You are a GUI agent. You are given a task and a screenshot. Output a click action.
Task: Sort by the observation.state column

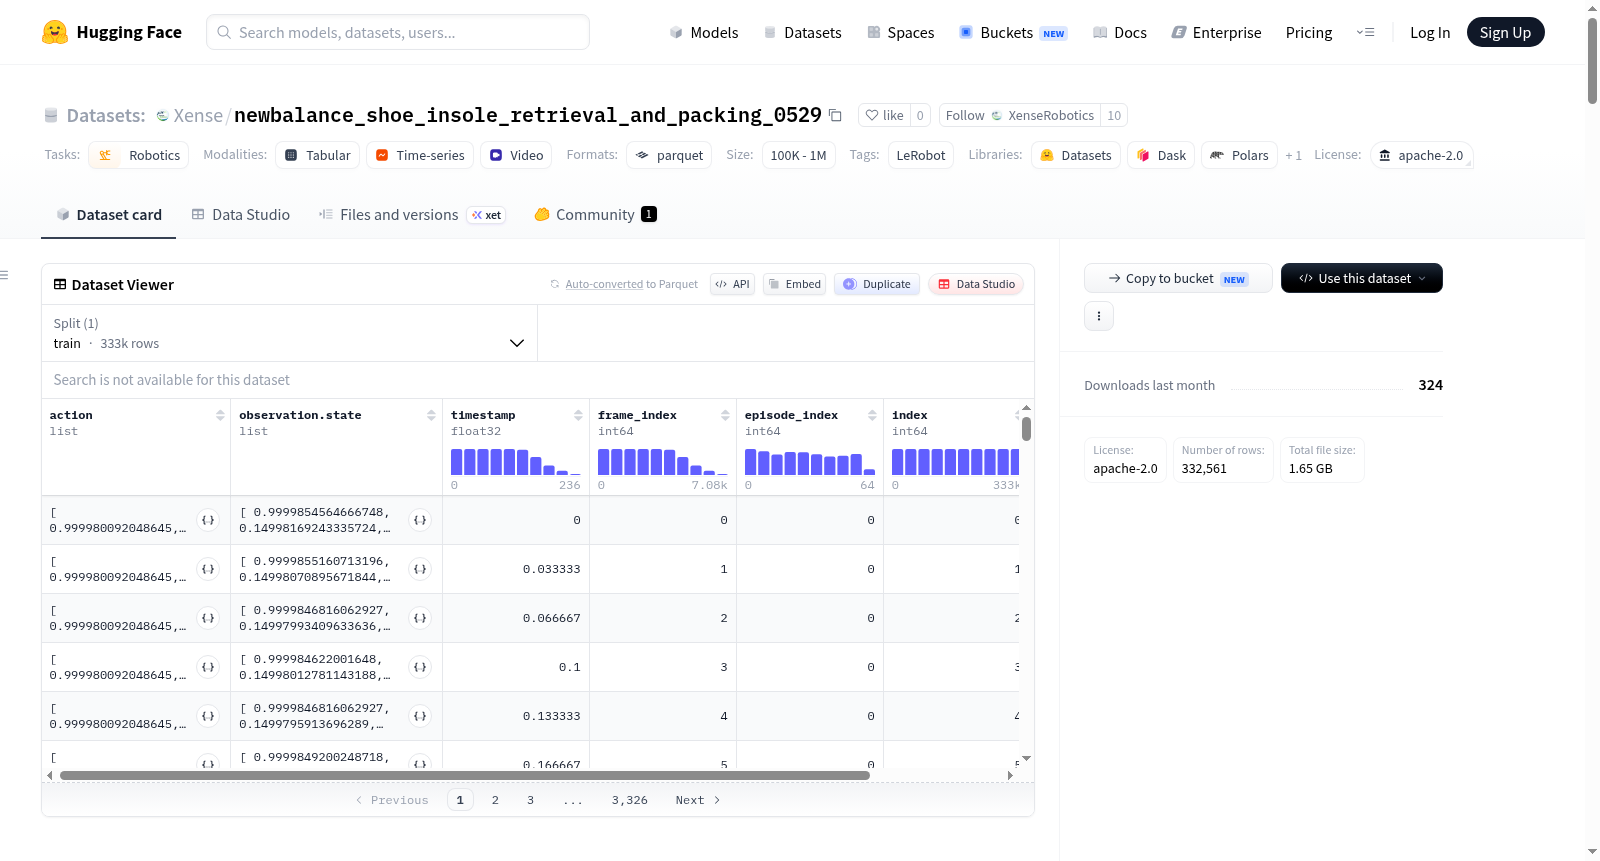click(x=431, y=415)
